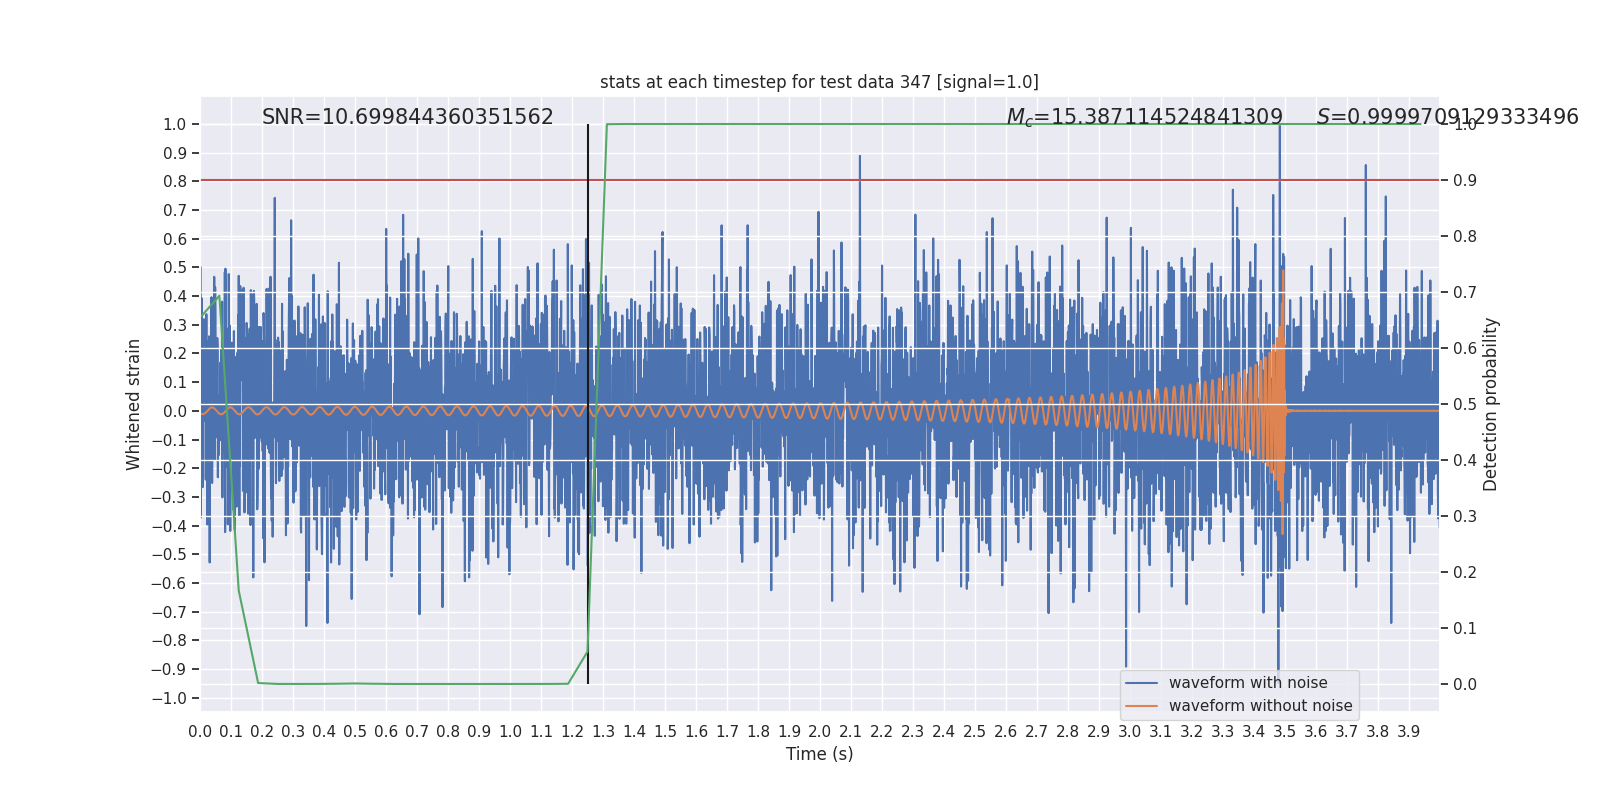Select the 'waveform with noise' legend label

pyautogui.click(x=1248, y=683)
